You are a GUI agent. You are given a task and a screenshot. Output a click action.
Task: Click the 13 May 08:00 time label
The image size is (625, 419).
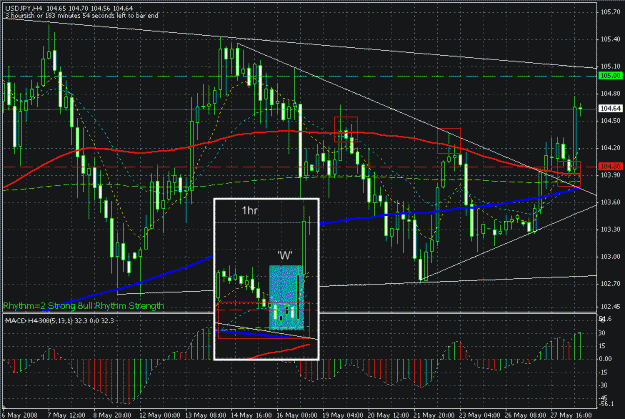pyautogui.click(x=206, y=415)
